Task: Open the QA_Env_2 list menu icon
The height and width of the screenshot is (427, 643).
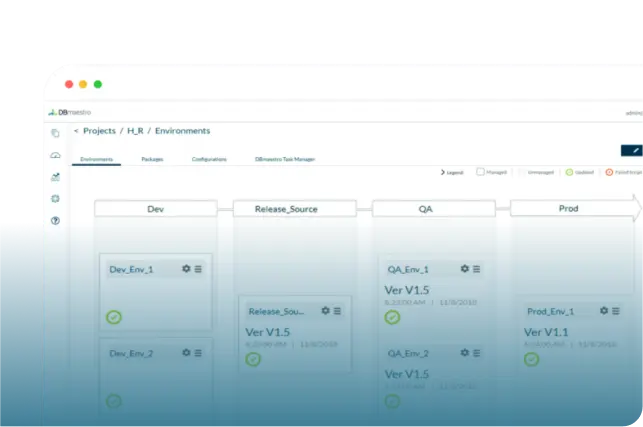Action: coord(477,353)
